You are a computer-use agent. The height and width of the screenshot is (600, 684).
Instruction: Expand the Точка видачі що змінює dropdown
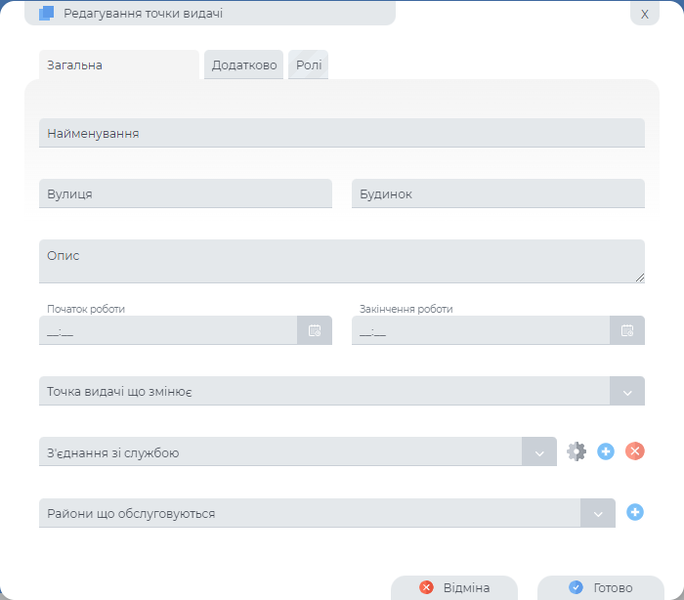[x=627, y=391]
